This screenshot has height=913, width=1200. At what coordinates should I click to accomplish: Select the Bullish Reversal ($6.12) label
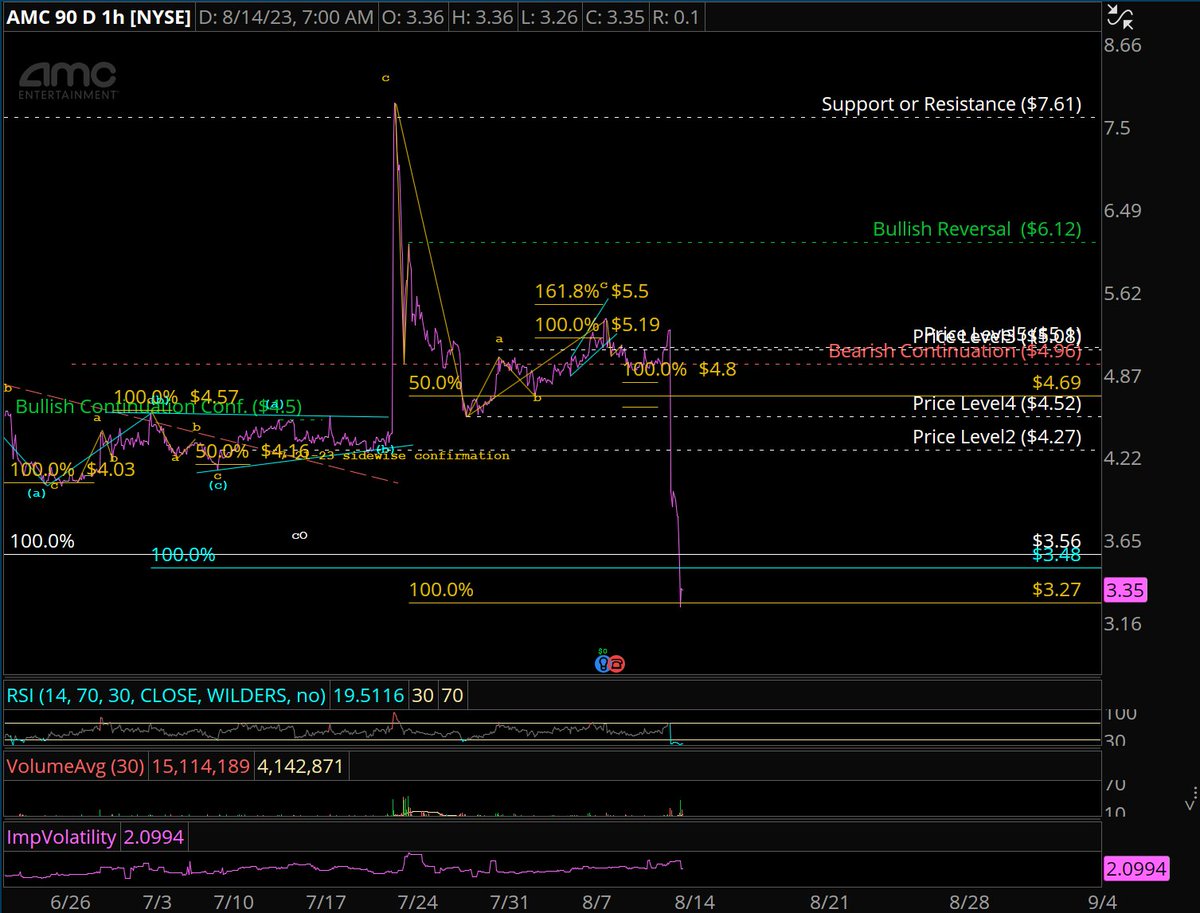pos(977,229)
